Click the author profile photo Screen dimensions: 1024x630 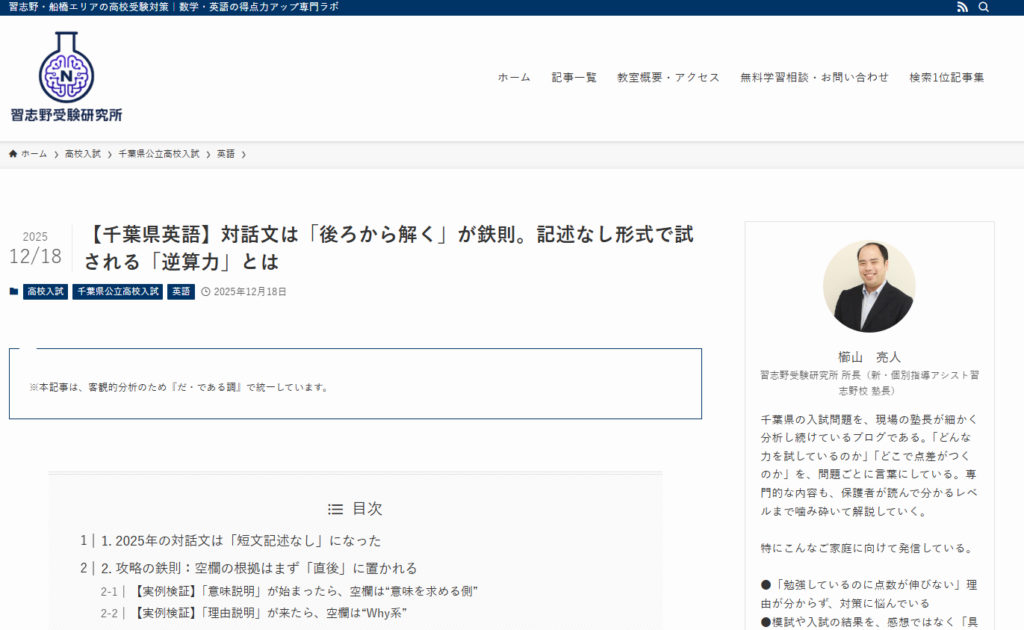click(x=868, y=286)
